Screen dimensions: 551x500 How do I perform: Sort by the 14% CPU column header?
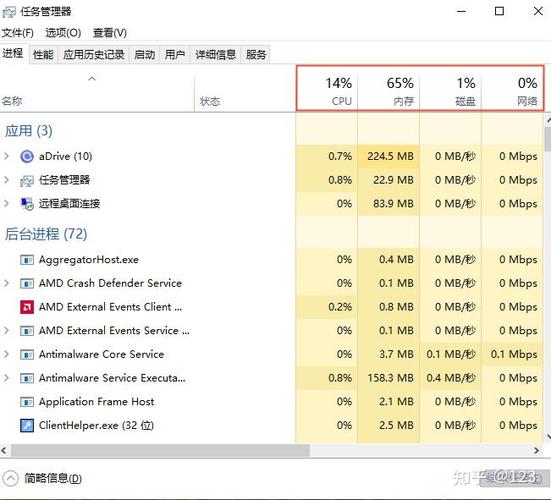click(x=327, y=90)
